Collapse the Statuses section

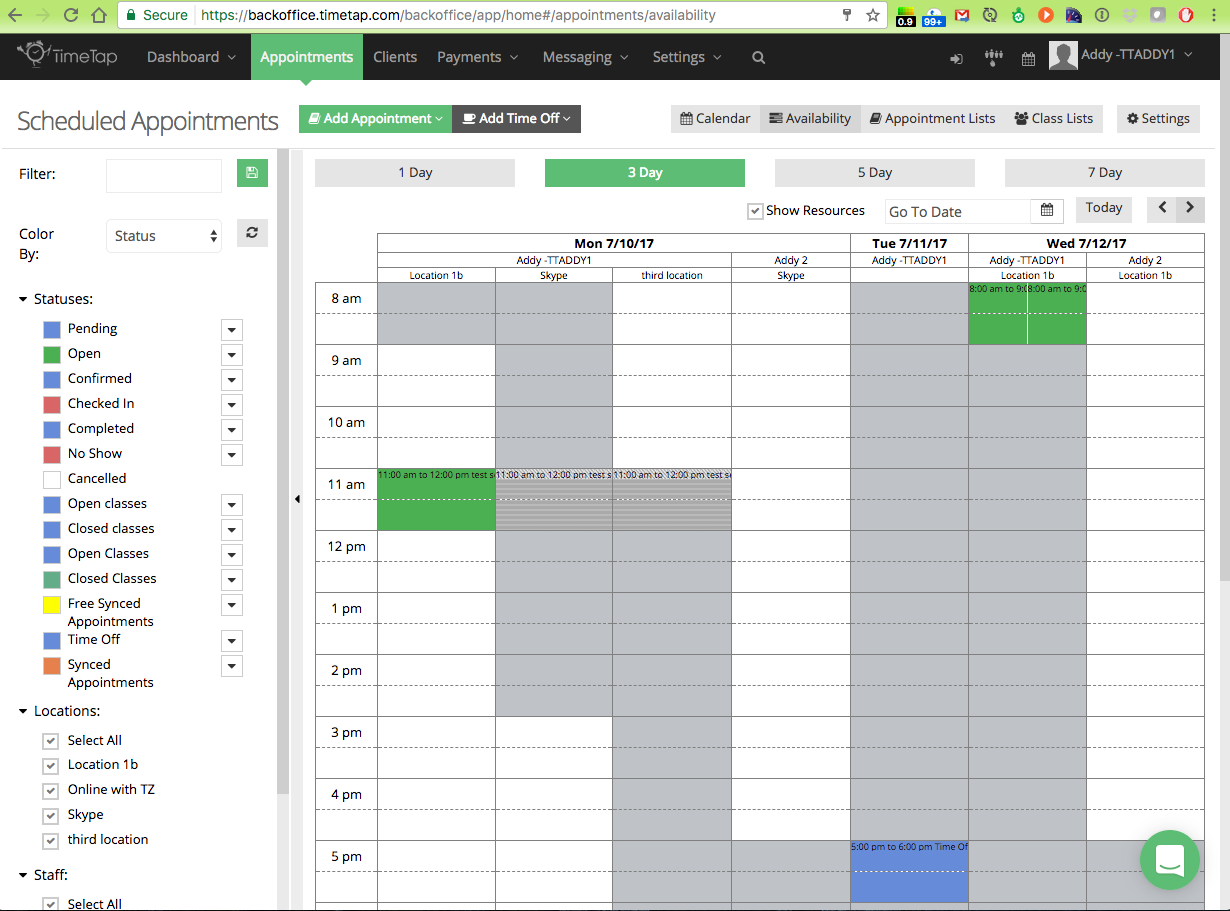(x=23, y=299)
